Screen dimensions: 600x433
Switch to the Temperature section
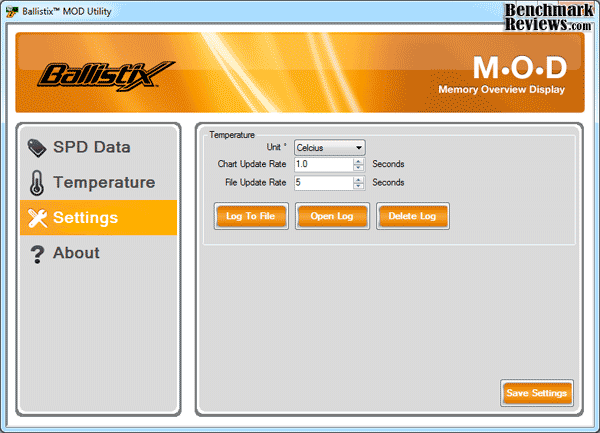tap(98, 182)
